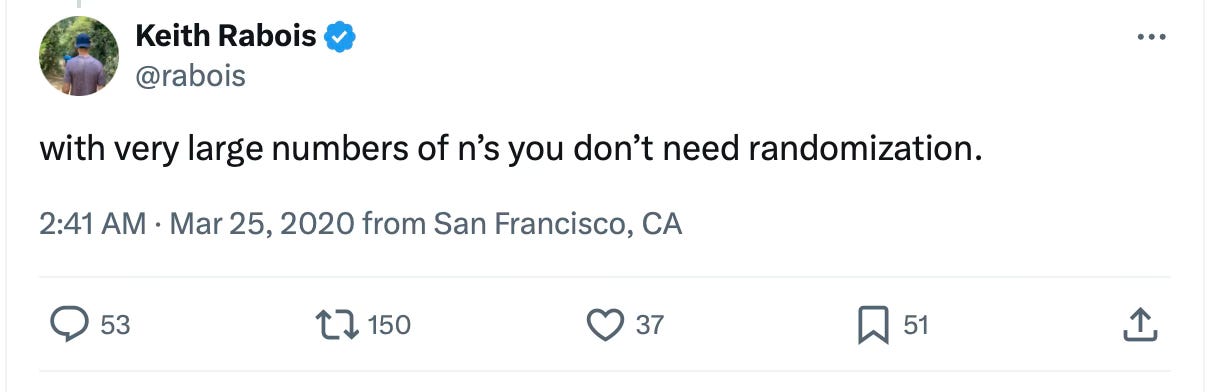Click the "from" text before the location
The image size is (1212, 392).
click(x=394, y=222)
